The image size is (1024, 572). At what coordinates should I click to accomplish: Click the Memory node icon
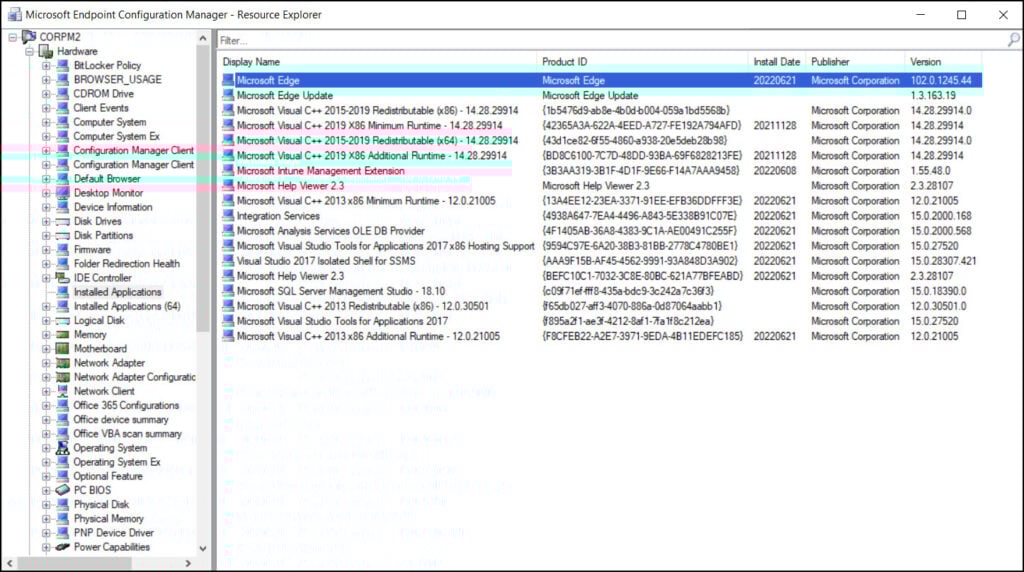[x=63, y=334]
